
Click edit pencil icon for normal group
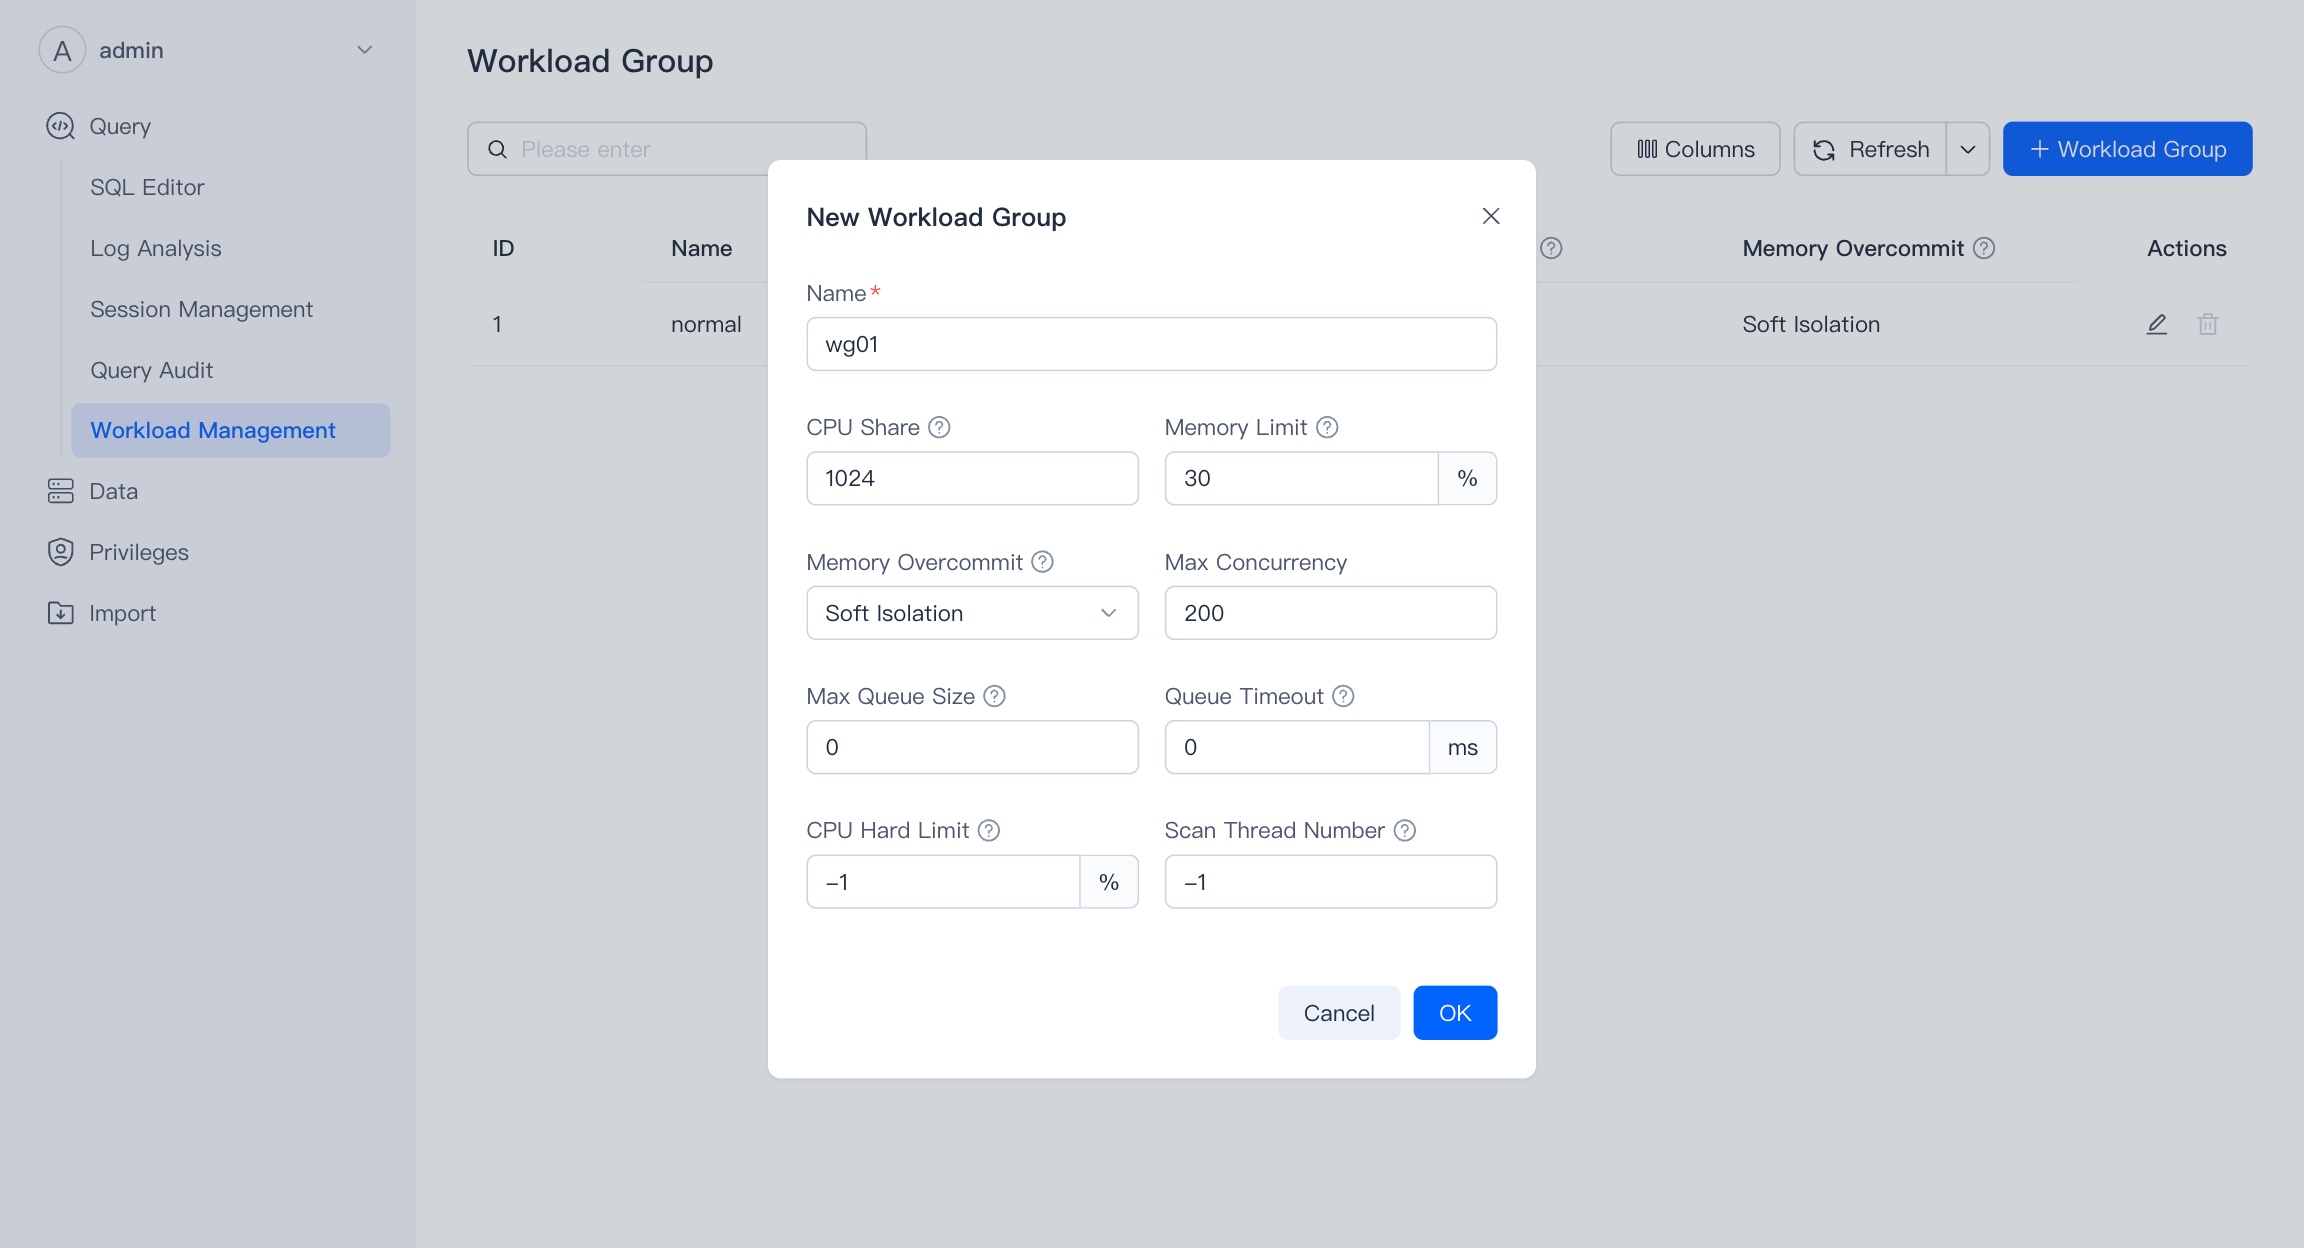tap(2156, 324)
